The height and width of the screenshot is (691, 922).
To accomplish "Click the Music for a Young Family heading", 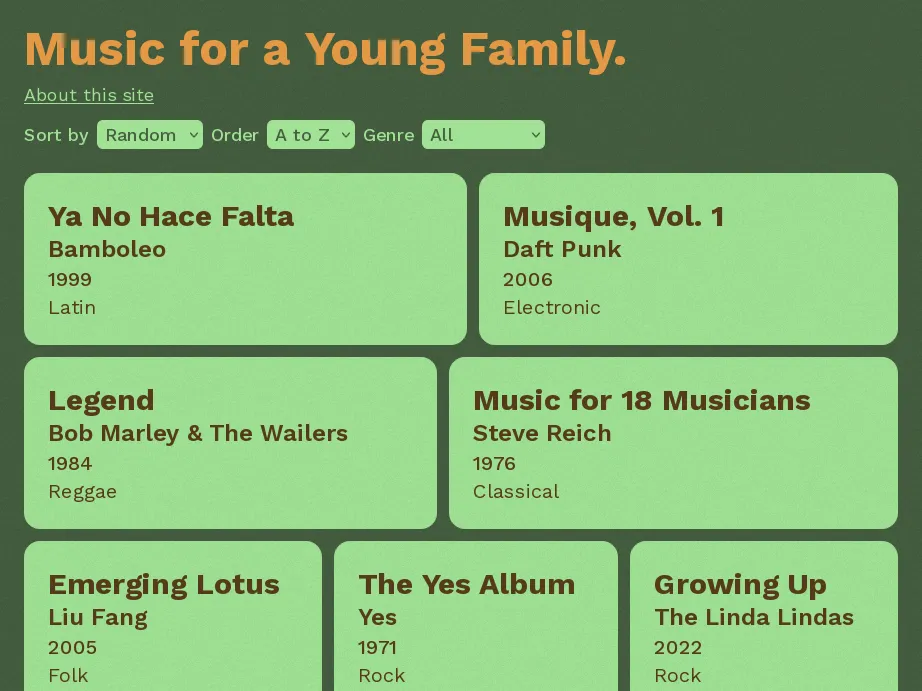I will [325, 50].
